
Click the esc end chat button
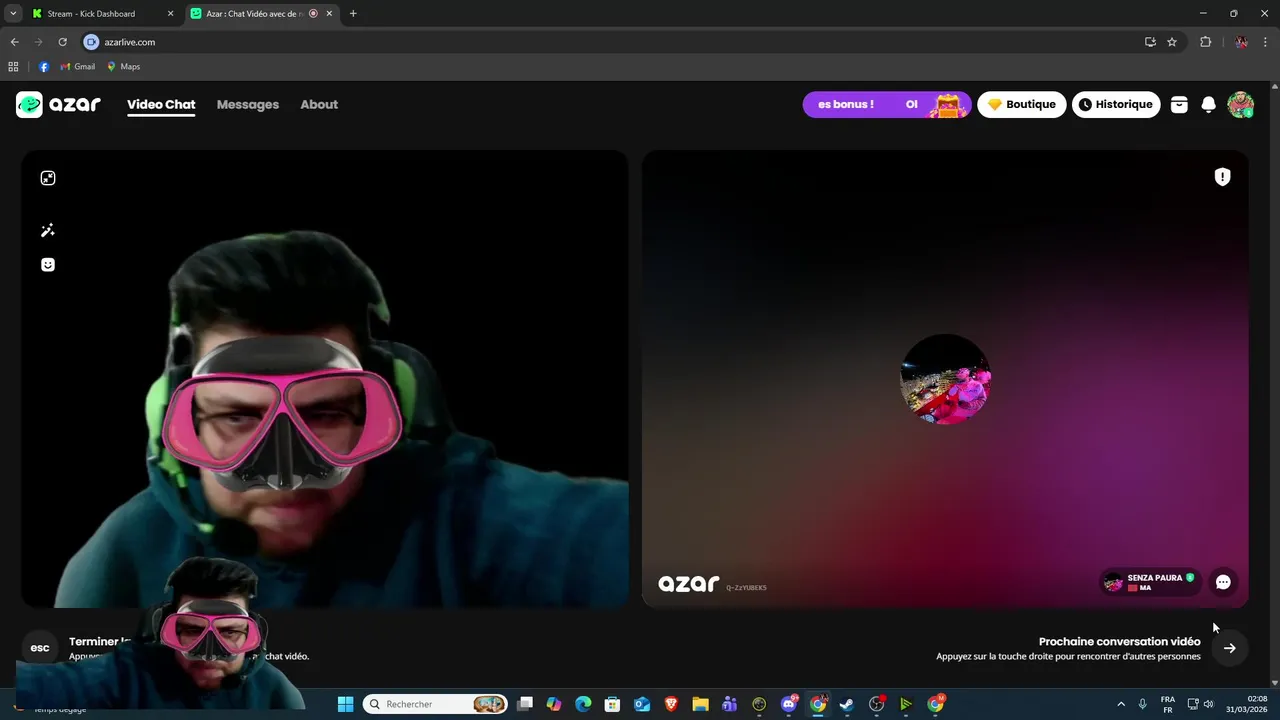40,648
